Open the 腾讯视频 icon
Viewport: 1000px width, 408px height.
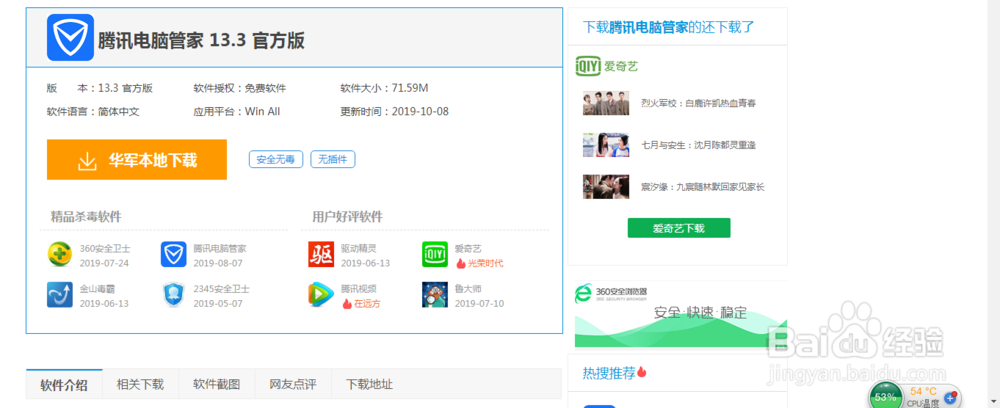pyautogui.click(x=321, y=295)
